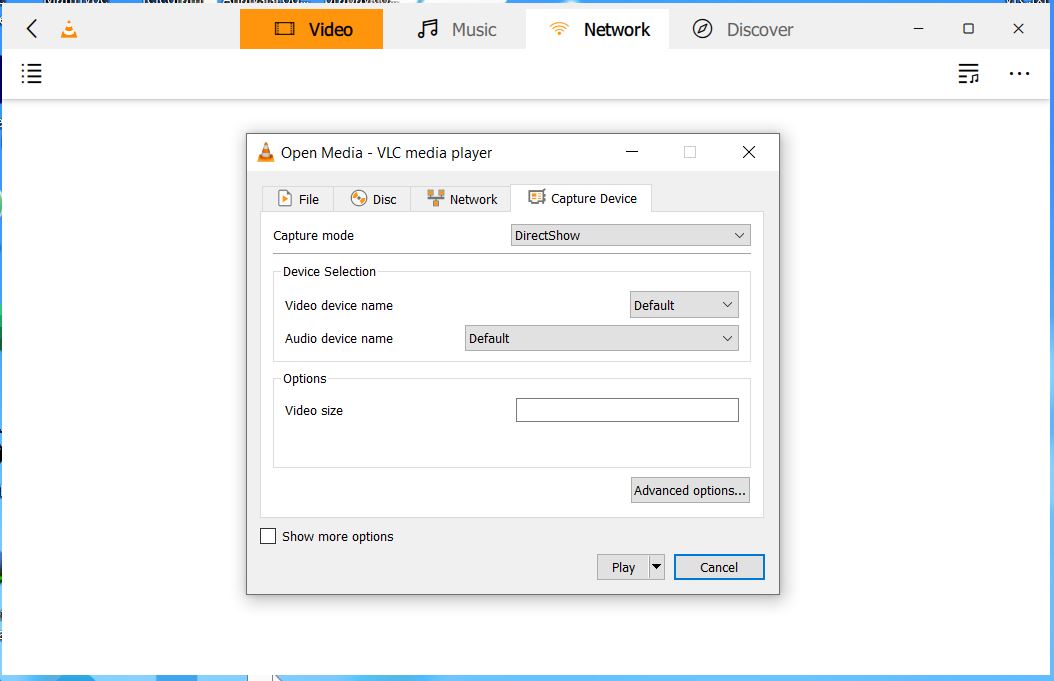Open the playlist queue icon
1054x681 pixels.
(x=968, y=73)
